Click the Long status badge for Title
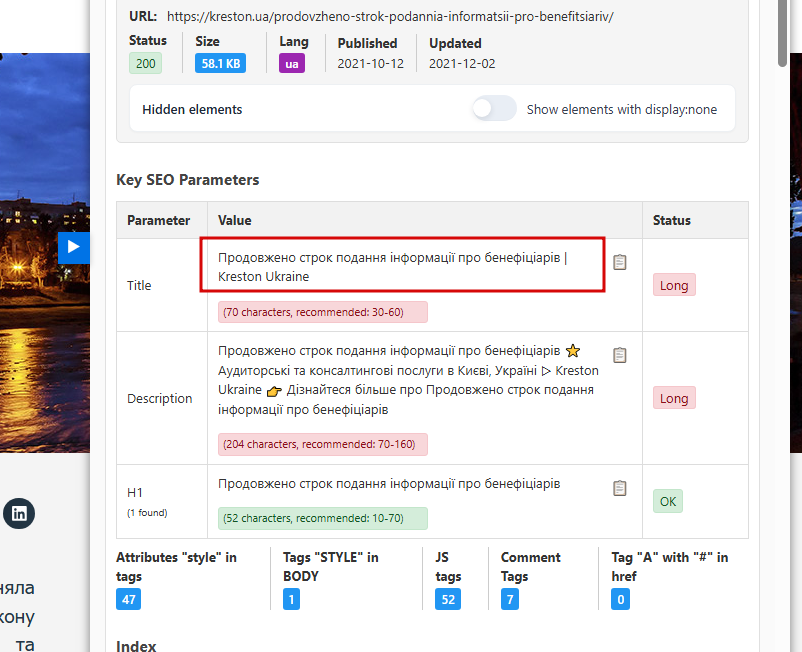 click(674, 285)
